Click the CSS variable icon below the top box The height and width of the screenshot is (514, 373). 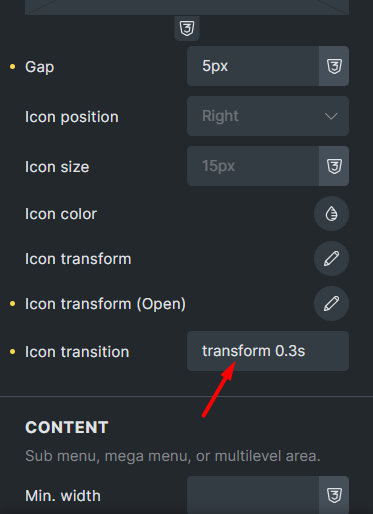pos(187,28)
